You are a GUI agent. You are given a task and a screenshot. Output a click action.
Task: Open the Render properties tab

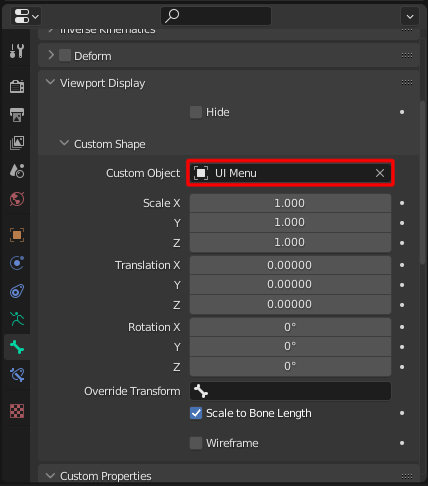coord(17,86)
